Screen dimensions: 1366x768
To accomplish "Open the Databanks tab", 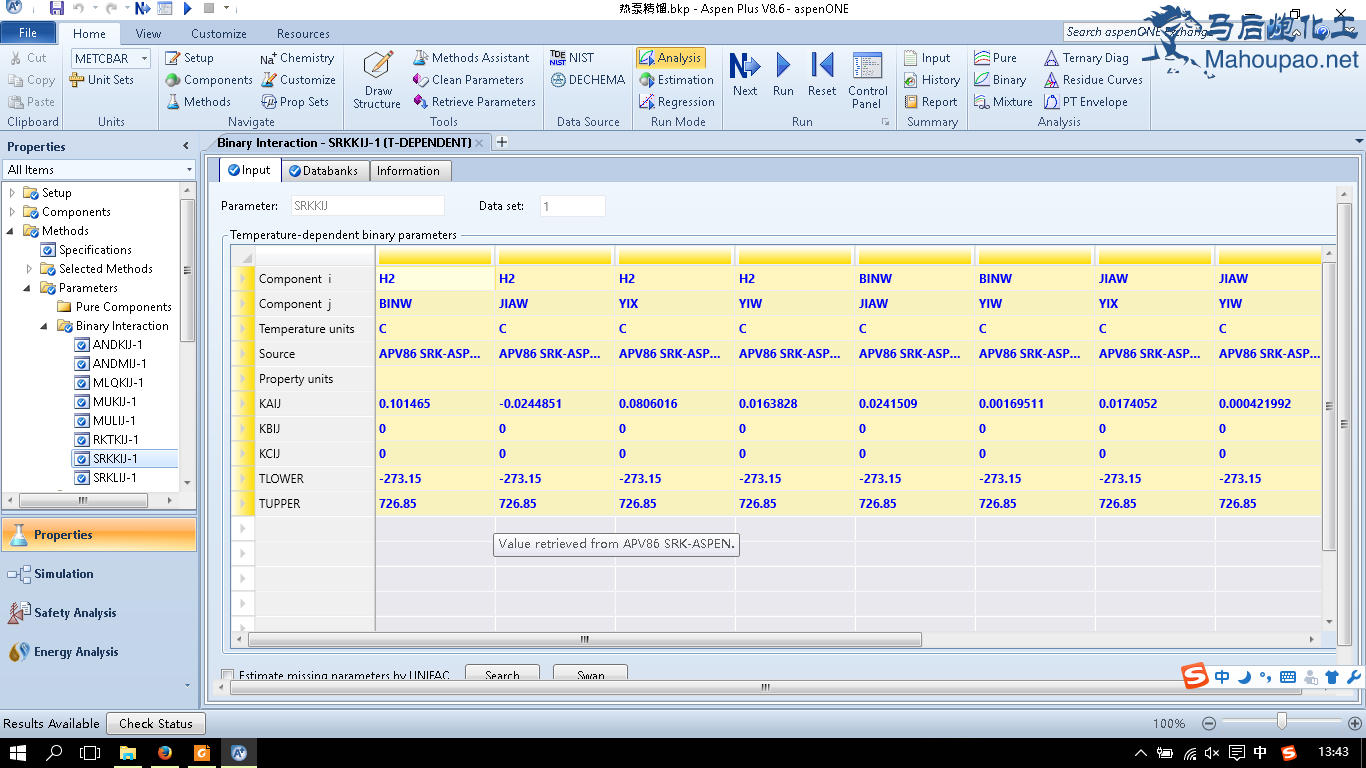I will (x=325, y=171).
